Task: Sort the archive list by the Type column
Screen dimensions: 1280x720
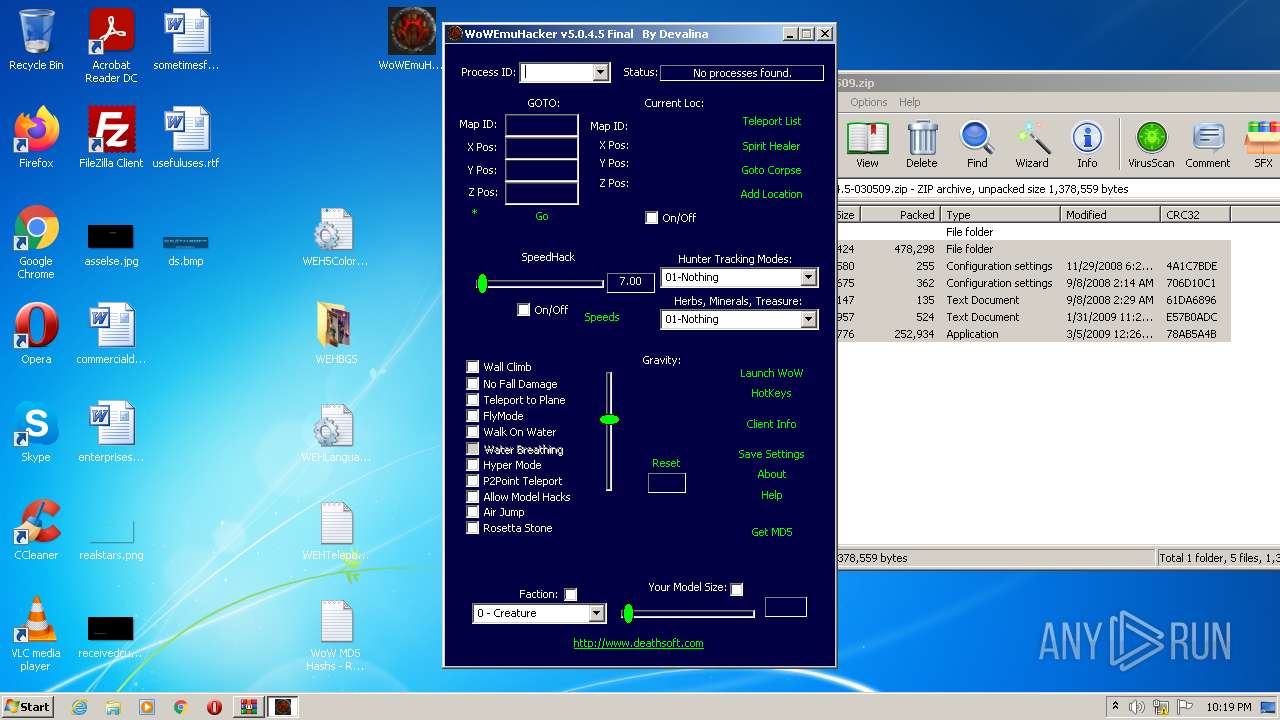Action: coord(999,214)
